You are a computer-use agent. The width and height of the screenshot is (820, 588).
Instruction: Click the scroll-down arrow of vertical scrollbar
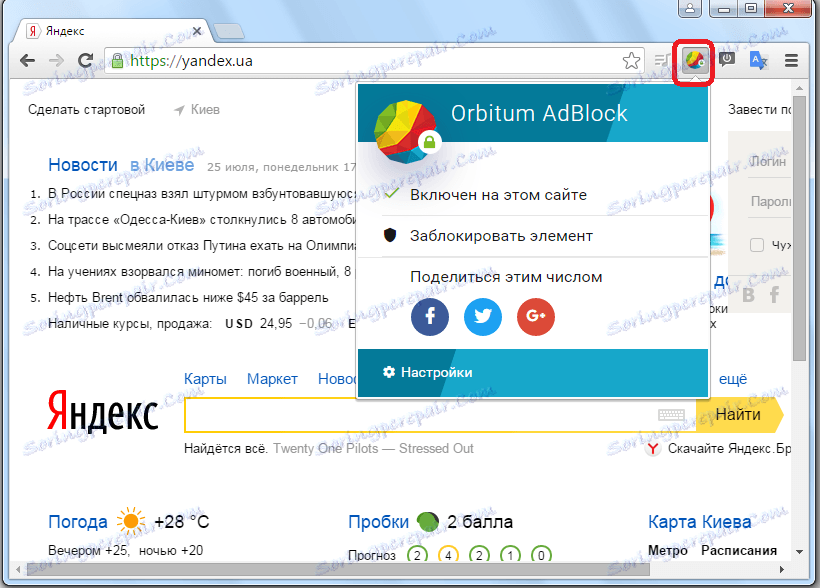(799, 551)
